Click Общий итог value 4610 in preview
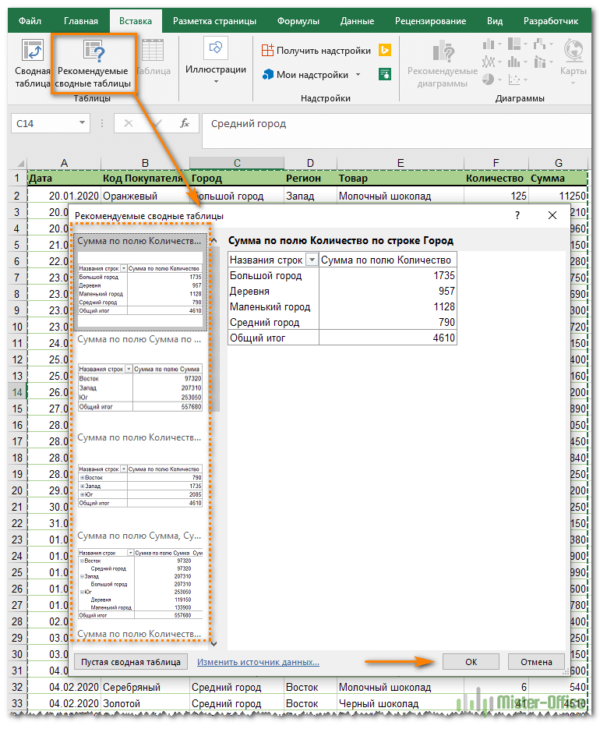 tap(444, 338)
